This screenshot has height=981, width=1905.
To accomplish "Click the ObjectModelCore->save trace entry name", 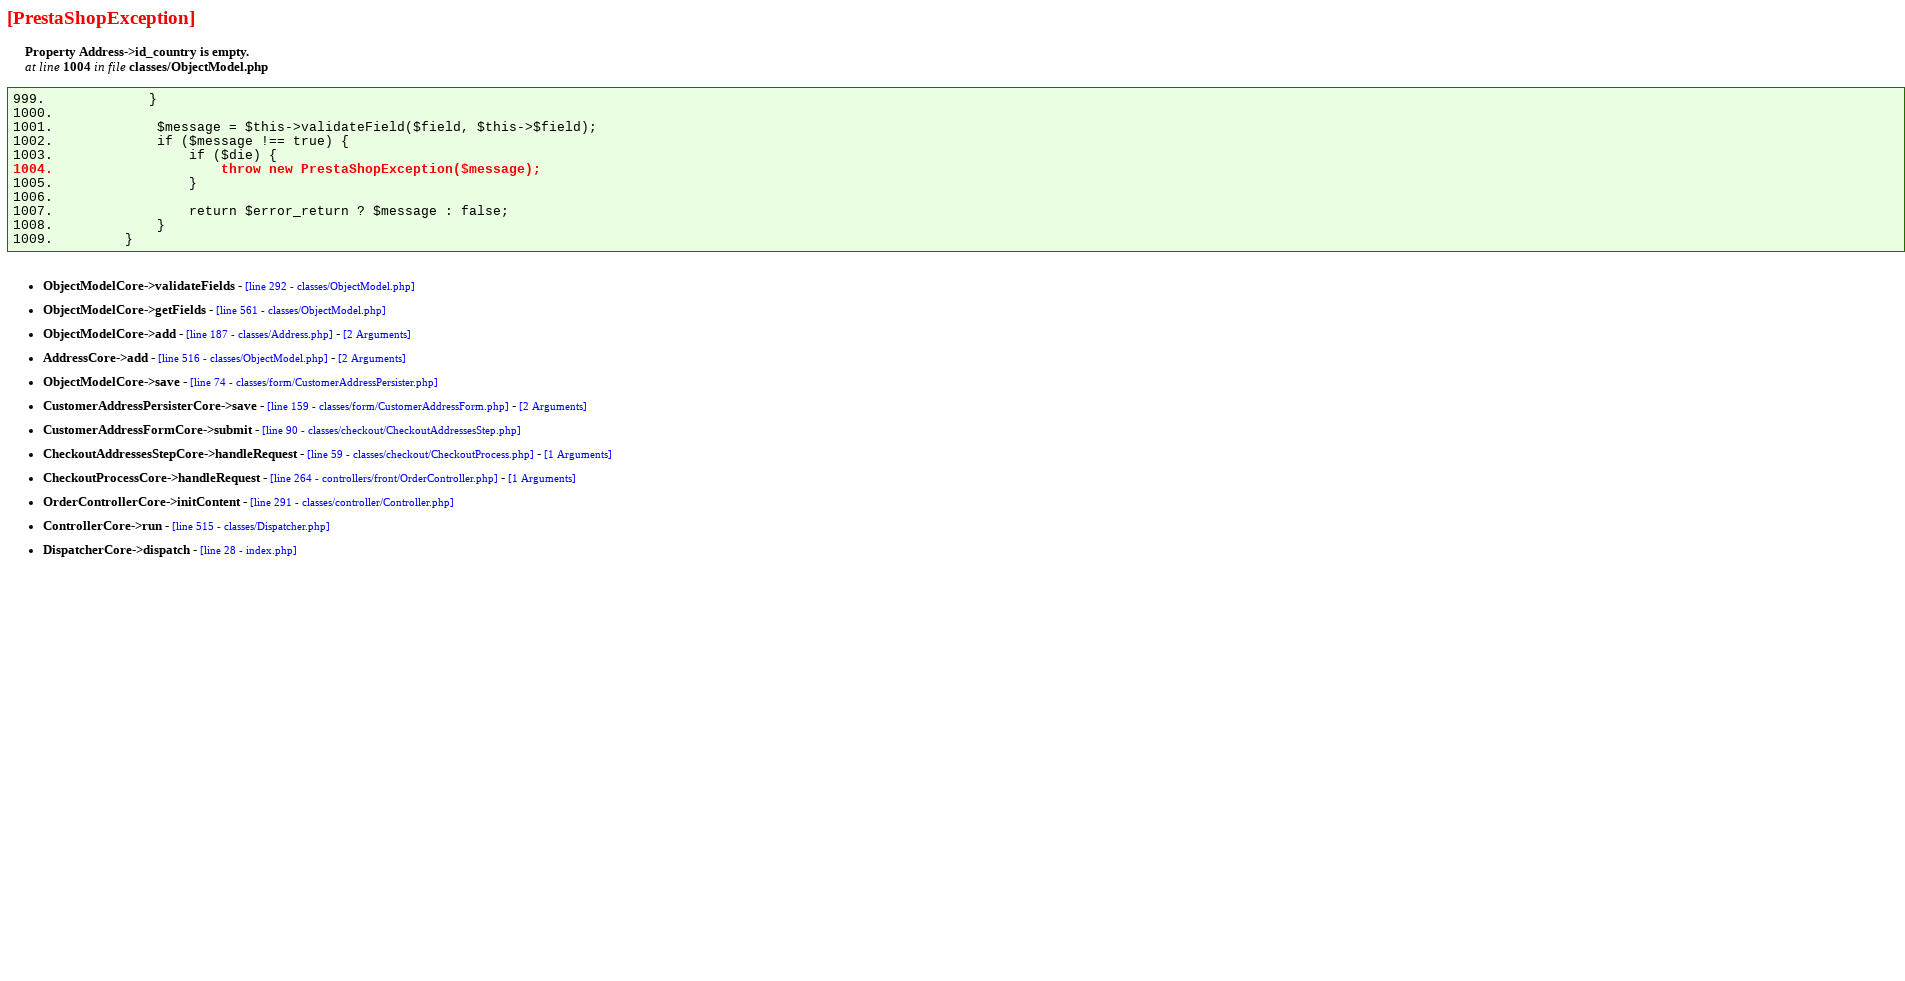I will coord(111,382).
